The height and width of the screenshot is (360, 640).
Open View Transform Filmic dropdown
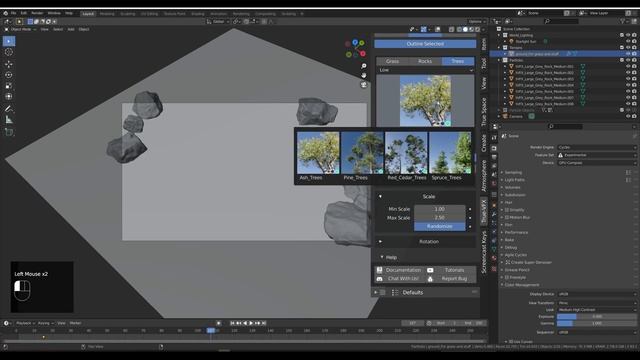tap(597, 303)
